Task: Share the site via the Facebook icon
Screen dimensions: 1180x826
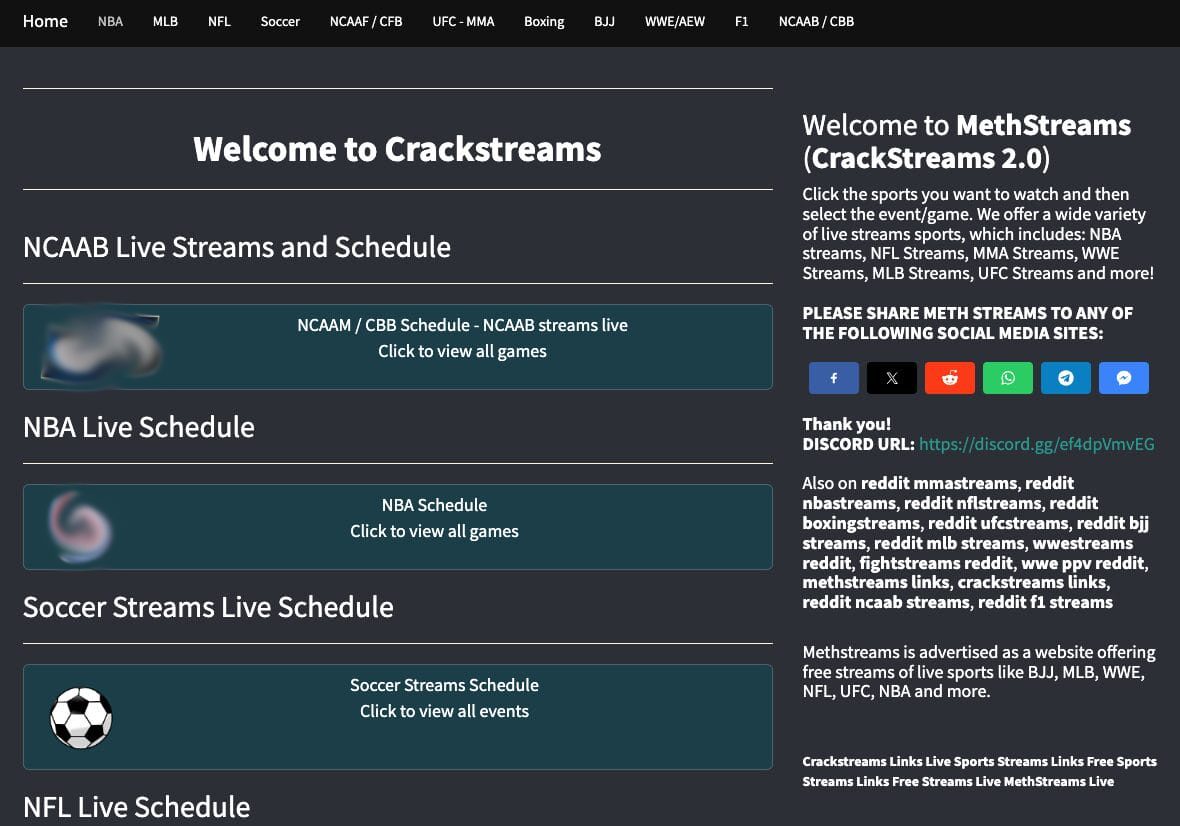Action: tap(833, 378)
